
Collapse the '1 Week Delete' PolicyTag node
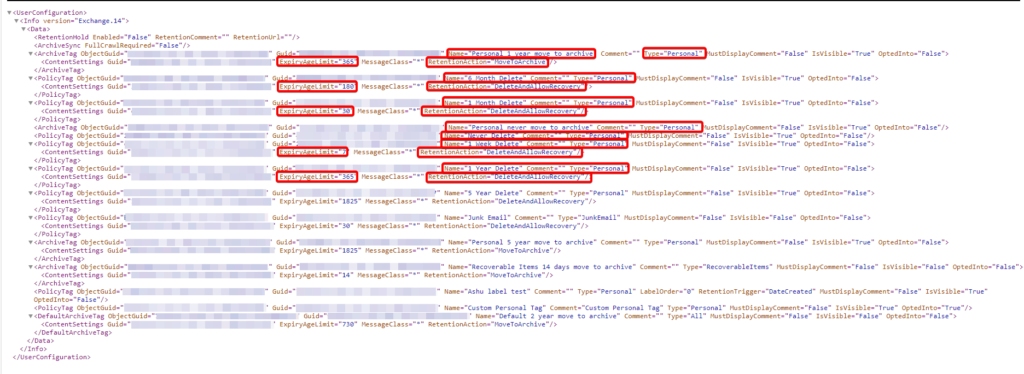tap(31, 144)
